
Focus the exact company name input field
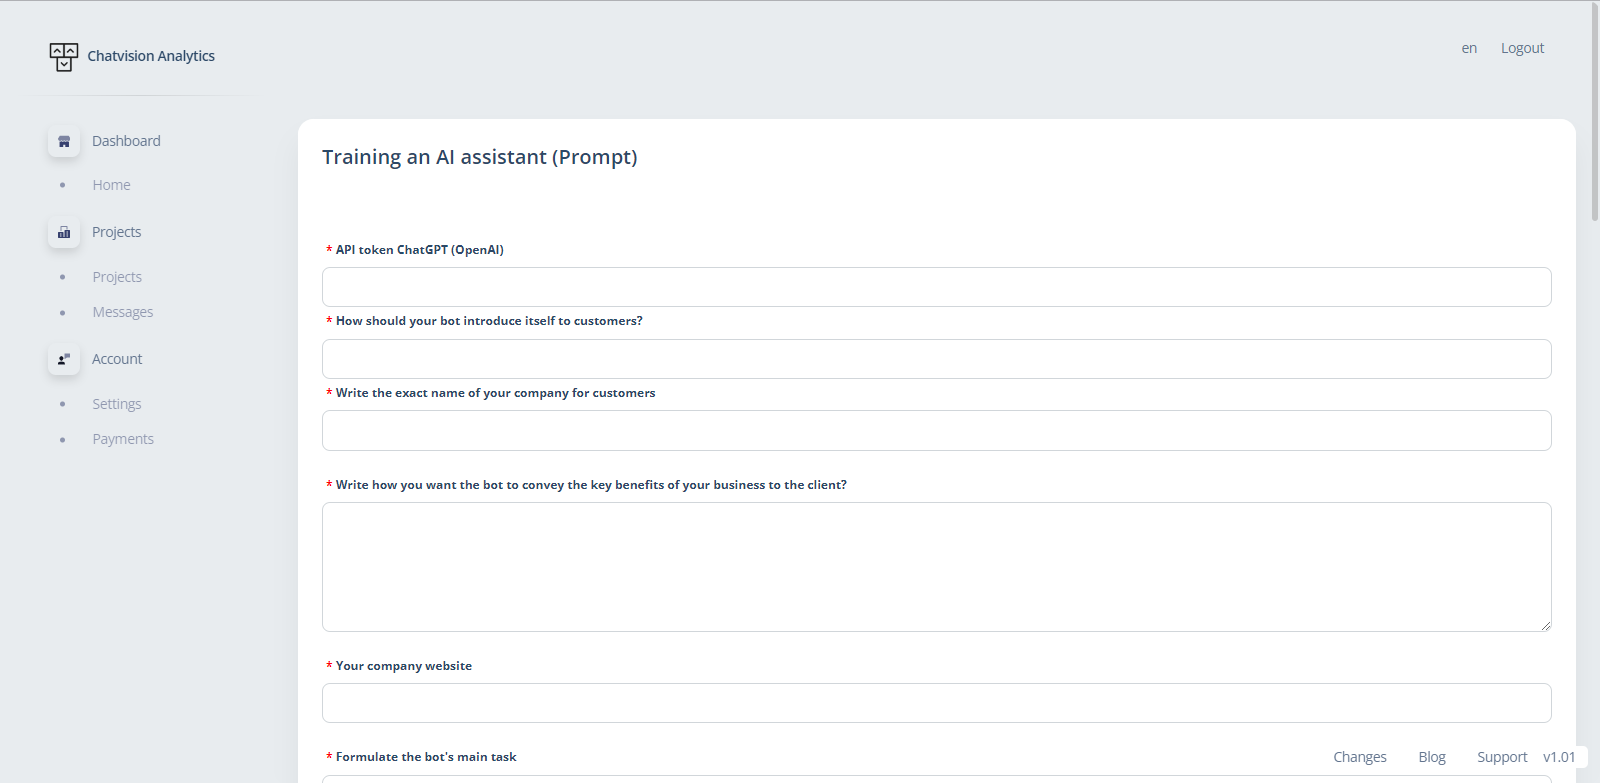point(937,430)
